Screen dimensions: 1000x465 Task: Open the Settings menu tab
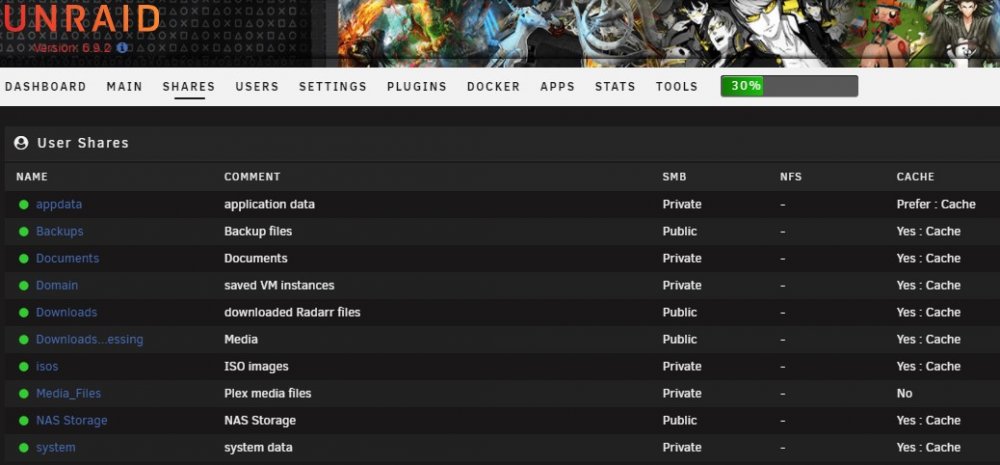[x=333, y=87]
